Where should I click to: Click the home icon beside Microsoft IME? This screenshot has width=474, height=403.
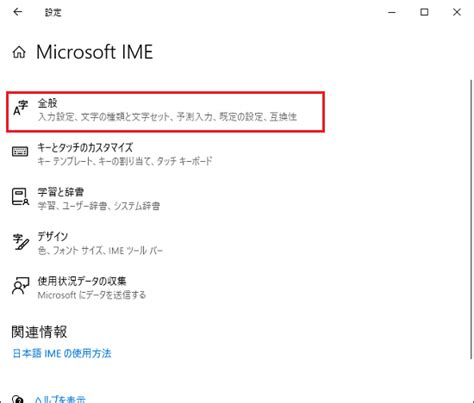pos(19,52)
